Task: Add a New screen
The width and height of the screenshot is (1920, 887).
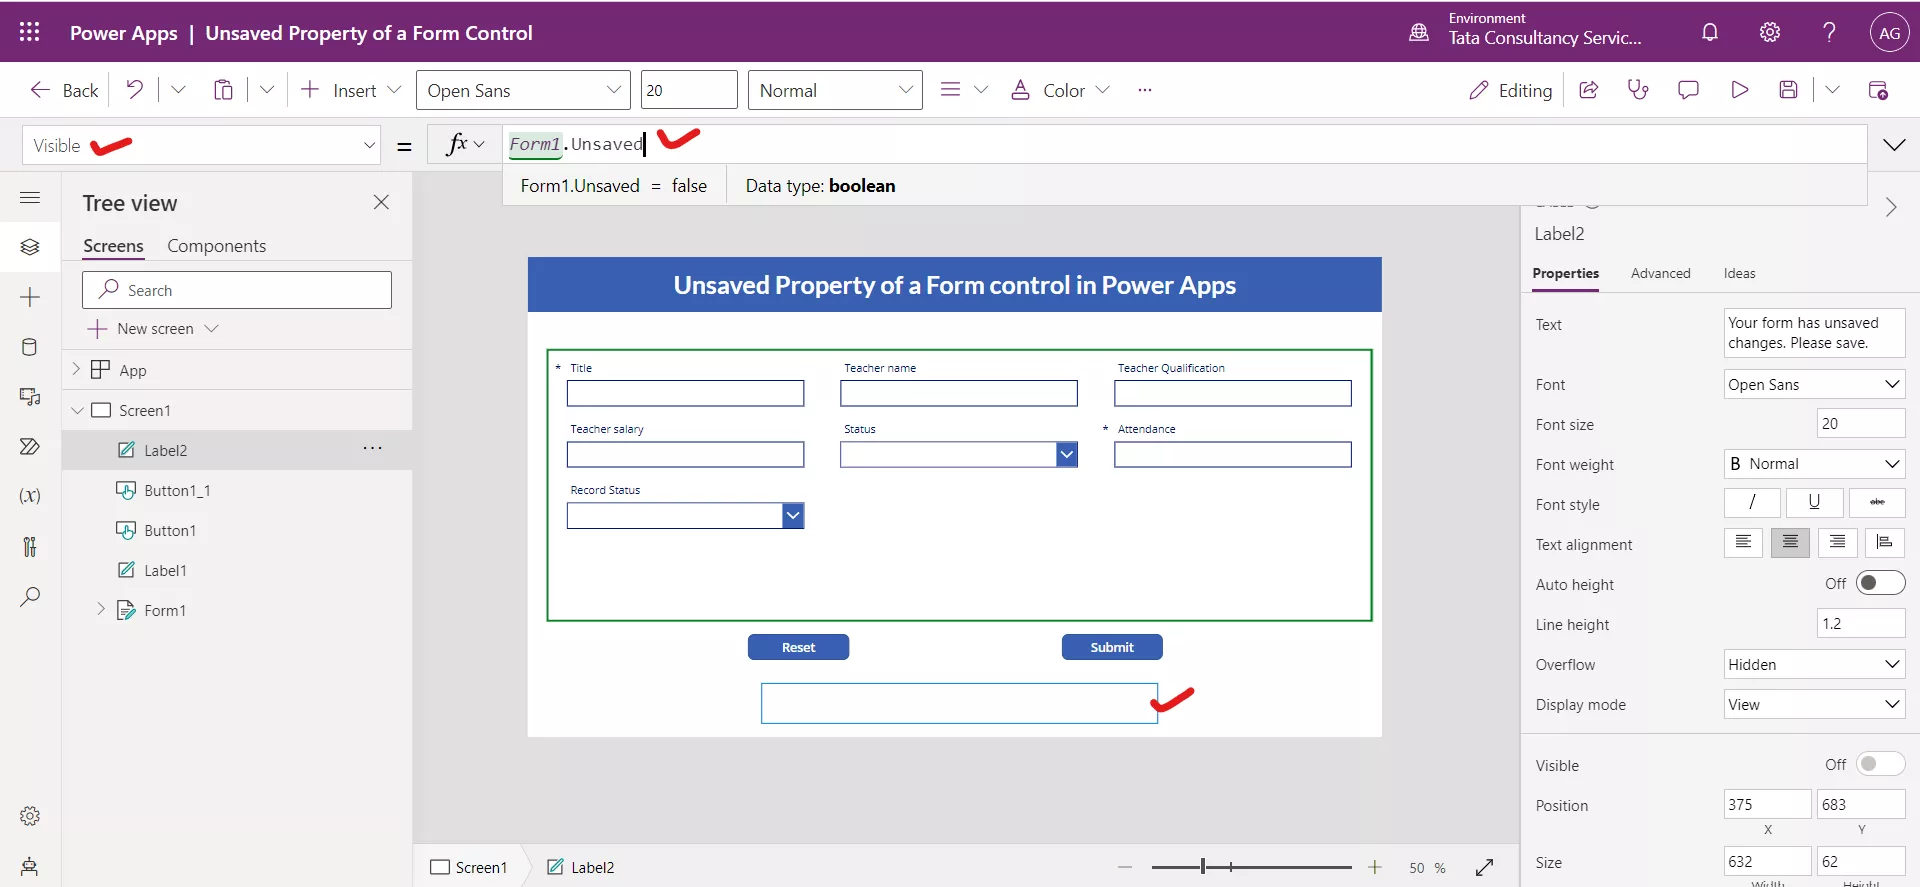Action: pyautogui.click(x=153, y=328)
